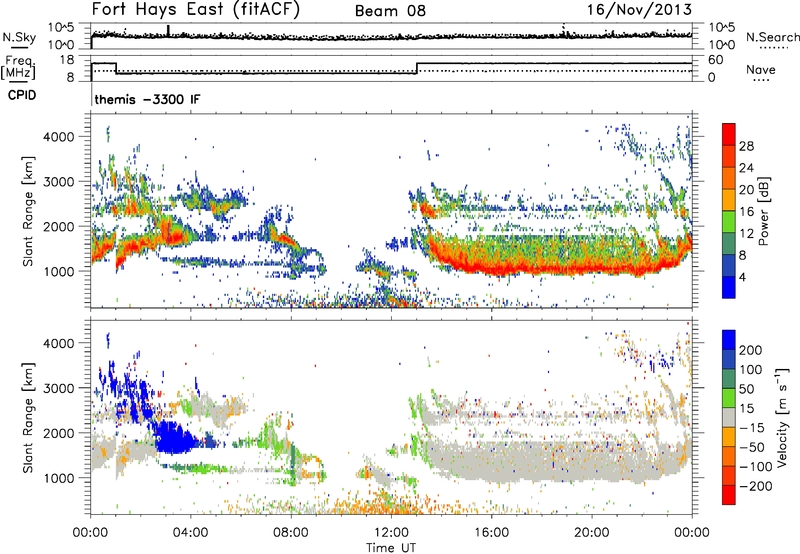Click the '28' tick on power colorbar

746,146
